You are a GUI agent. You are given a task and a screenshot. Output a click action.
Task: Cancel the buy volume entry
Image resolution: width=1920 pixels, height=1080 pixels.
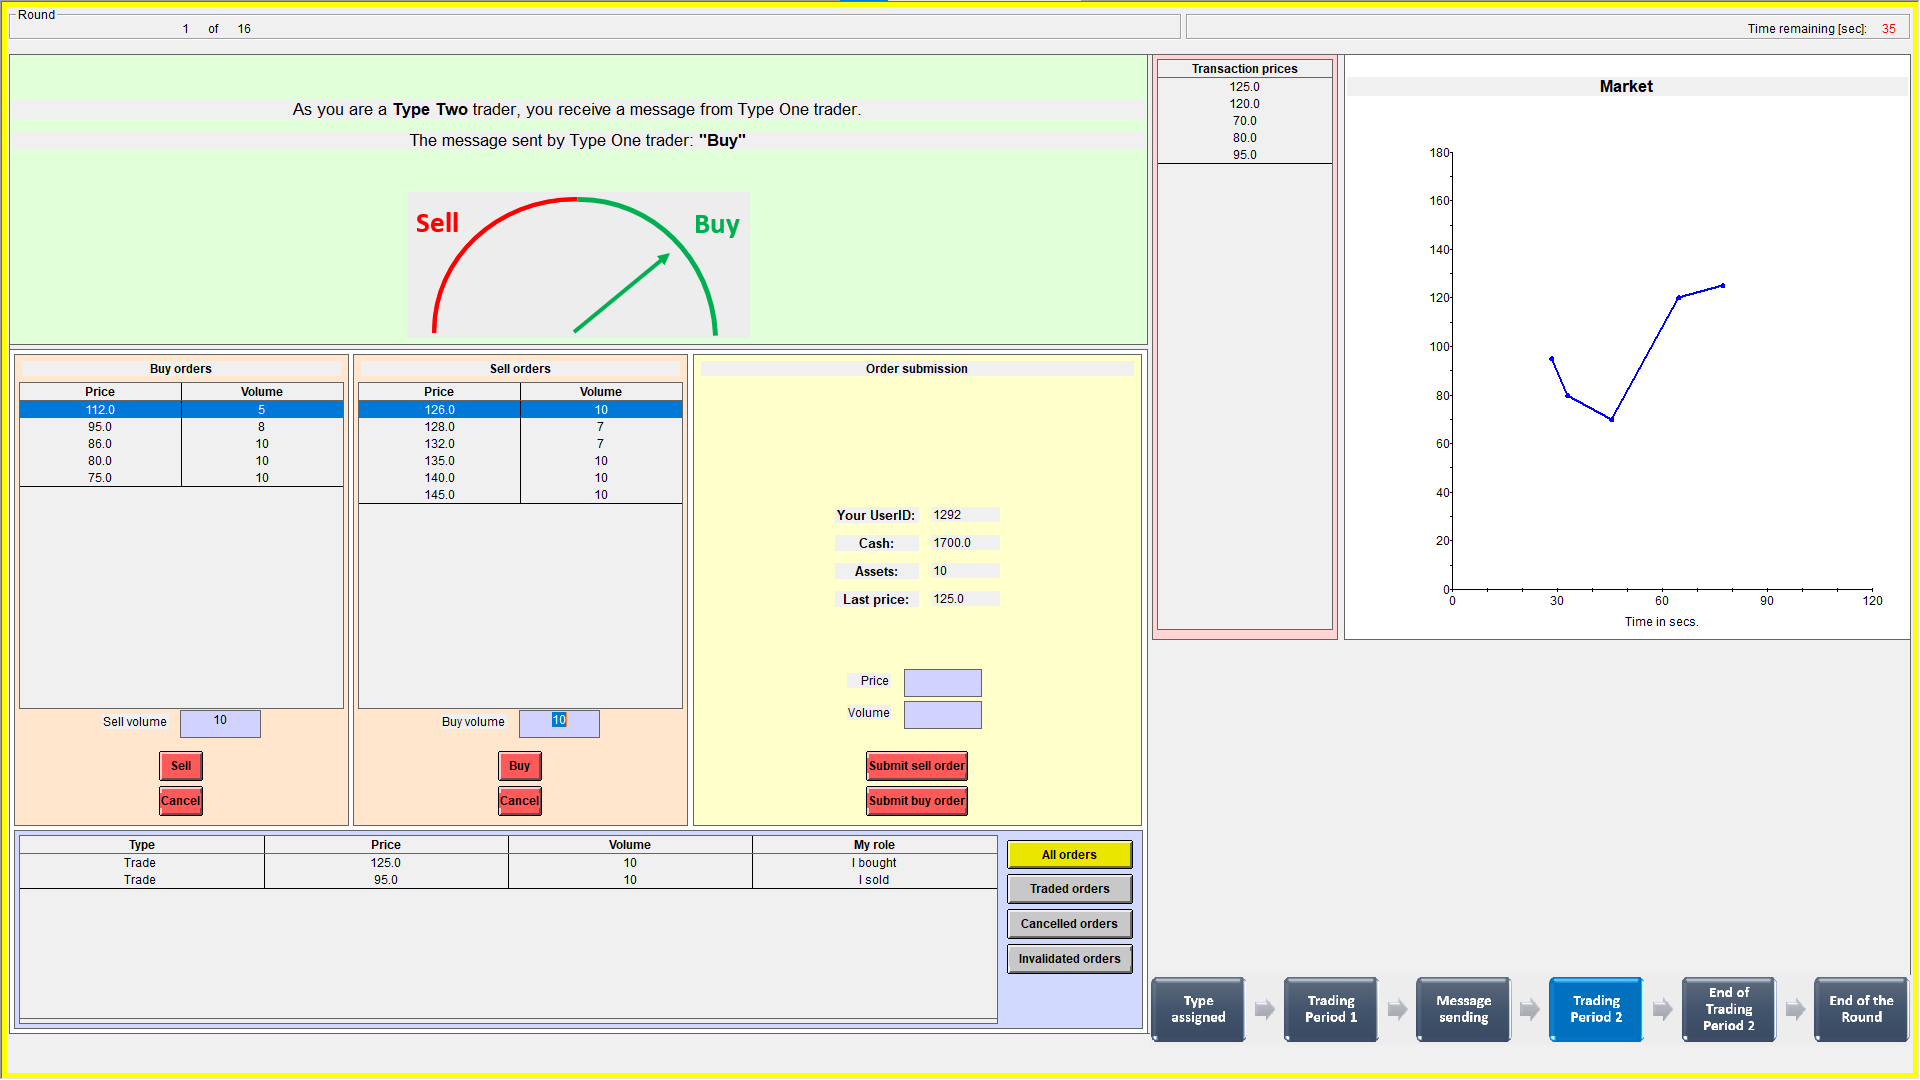(519, 801)
